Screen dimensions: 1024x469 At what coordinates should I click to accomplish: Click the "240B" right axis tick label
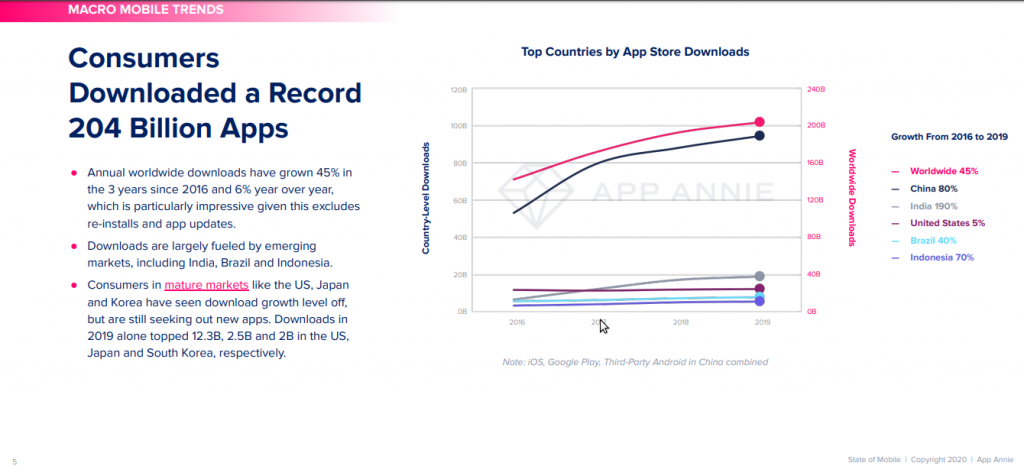[817, 89]
